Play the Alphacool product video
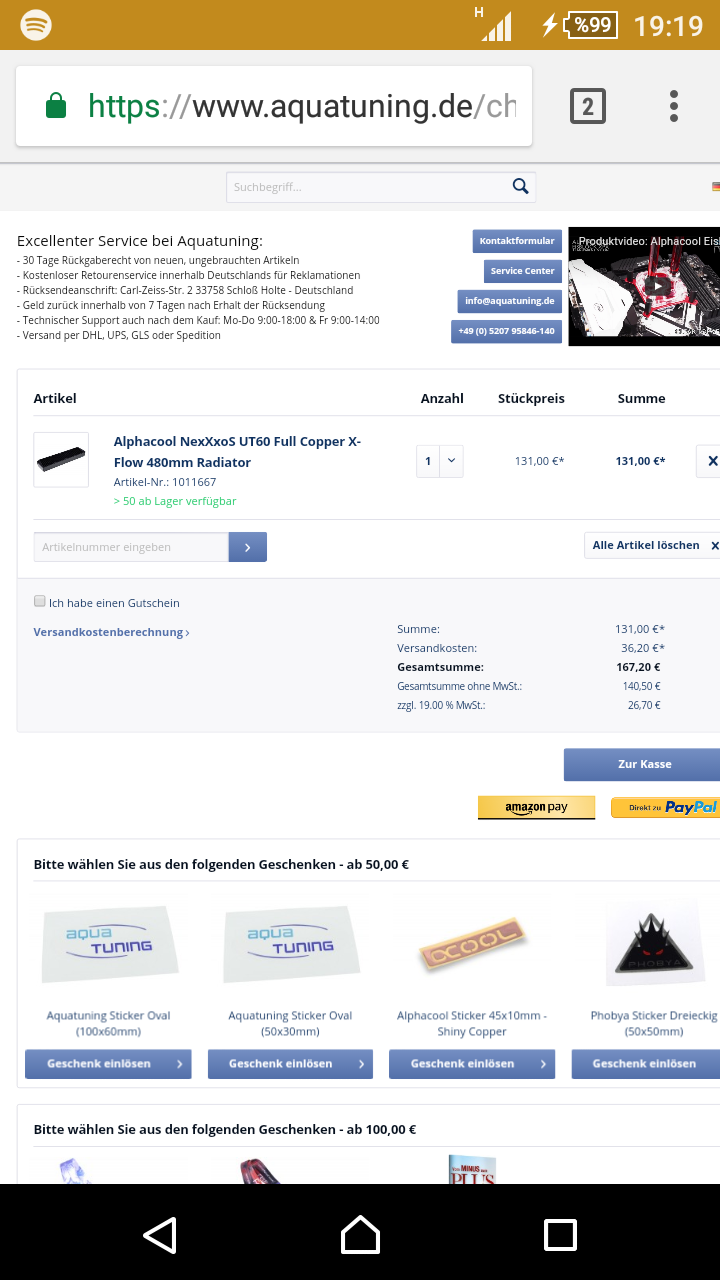This screenshot has width=720, height=1280. [x=656, y=286]
